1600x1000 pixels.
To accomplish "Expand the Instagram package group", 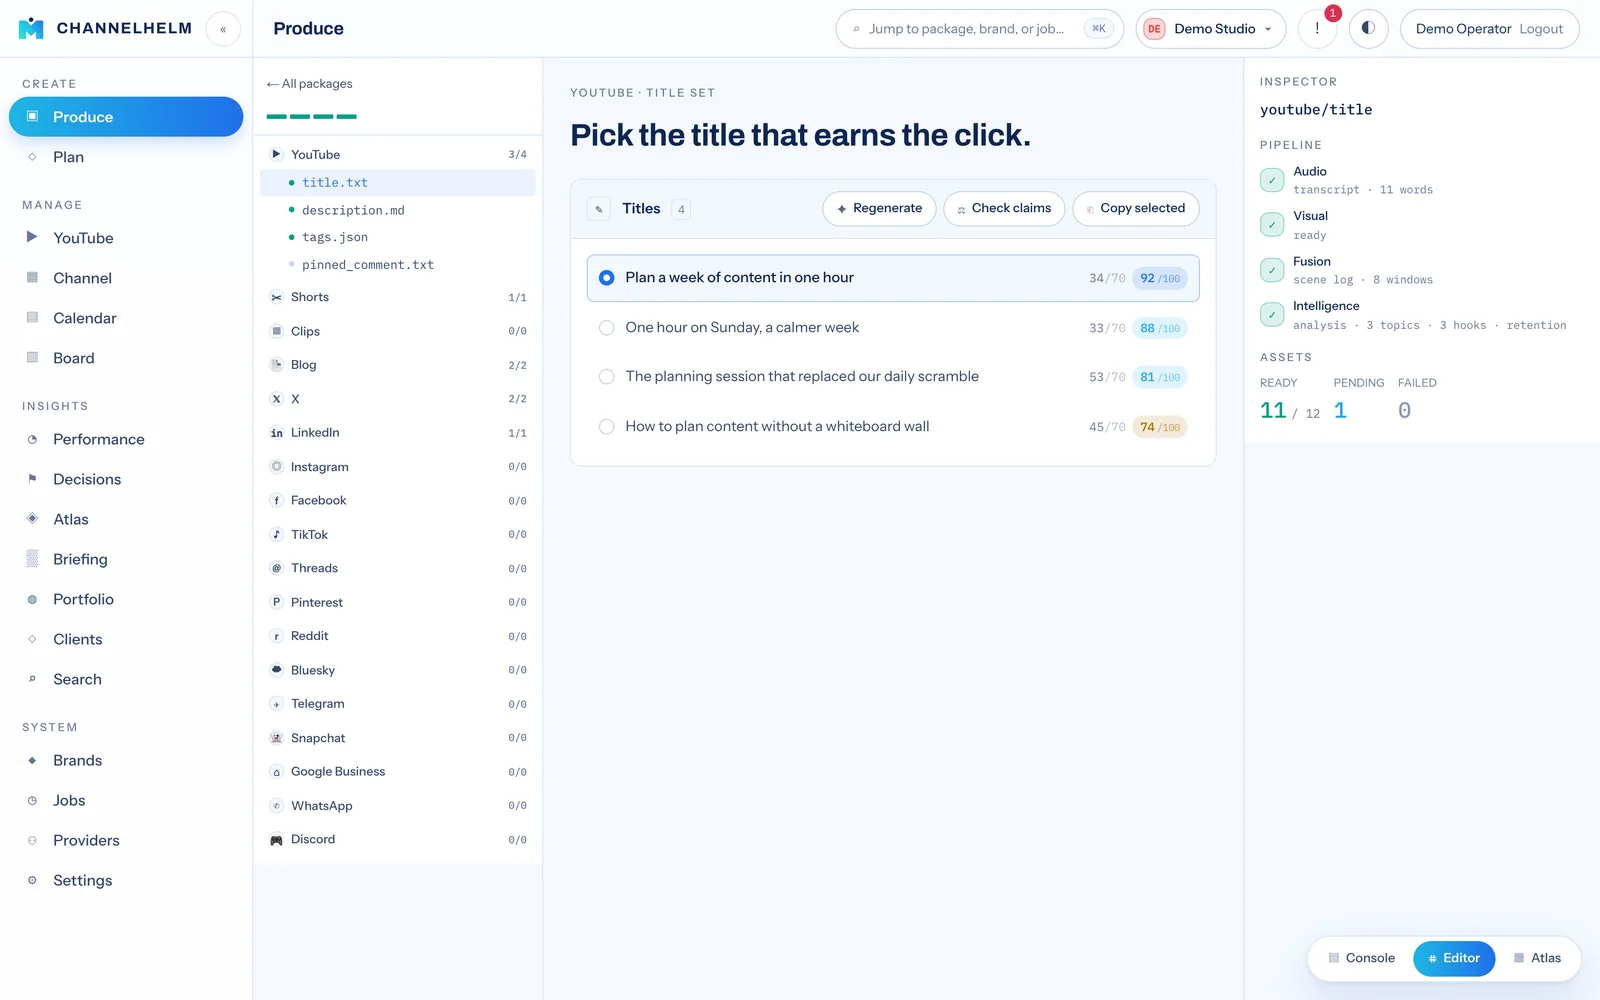I will click(398, 467).
